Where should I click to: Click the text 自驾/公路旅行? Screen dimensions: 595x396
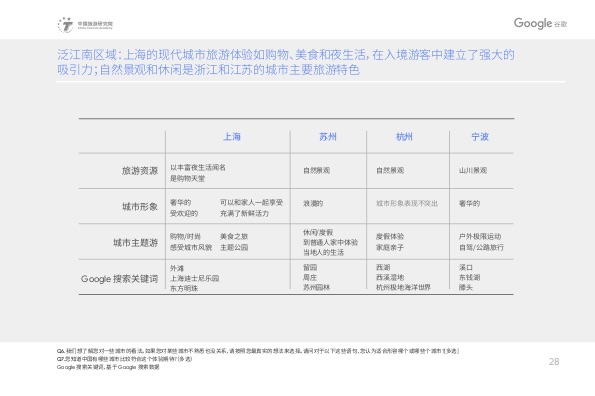(x=481, y=247)
